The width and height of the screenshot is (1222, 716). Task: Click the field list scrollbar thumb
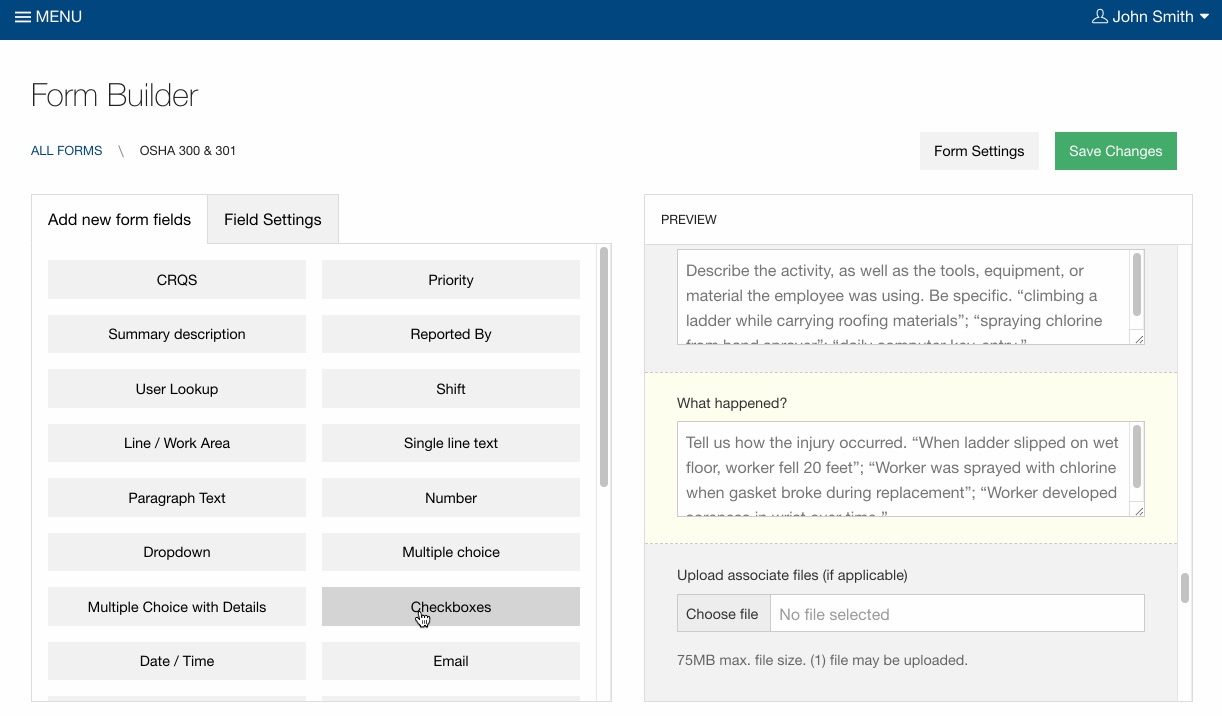click(604, 367)
